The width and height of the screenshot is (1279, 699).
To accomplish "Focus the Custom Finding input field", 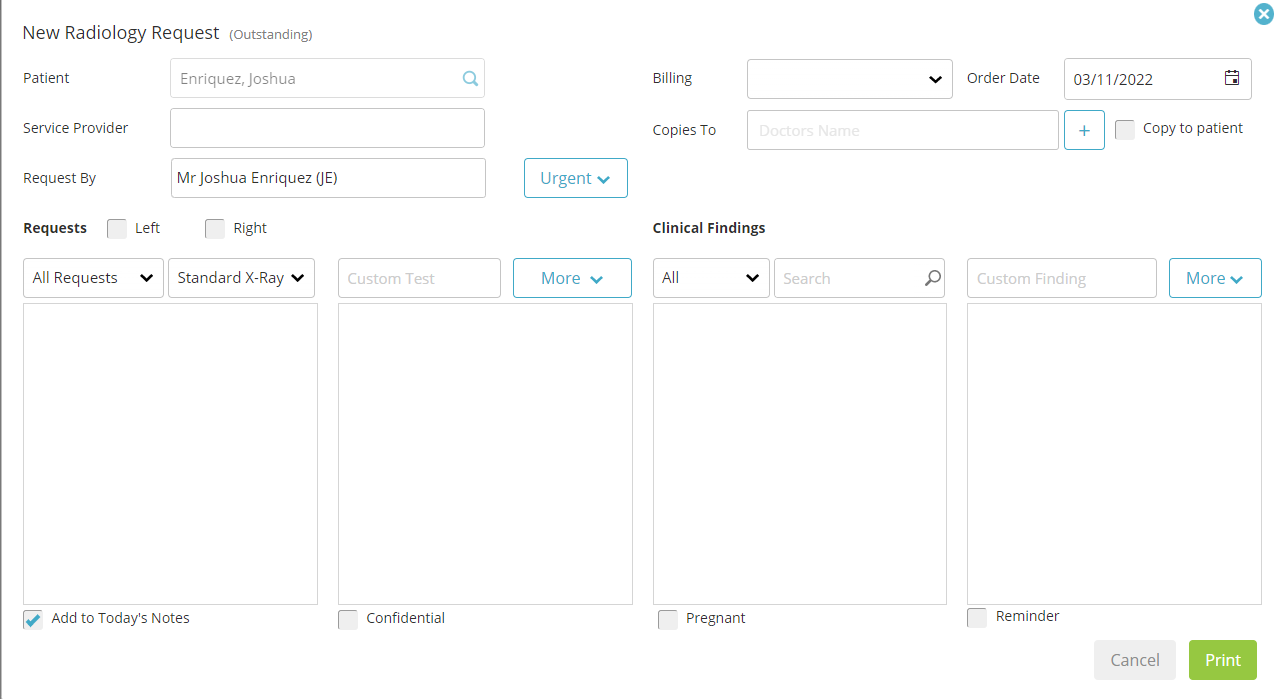I will click(x=1062, y=278).
